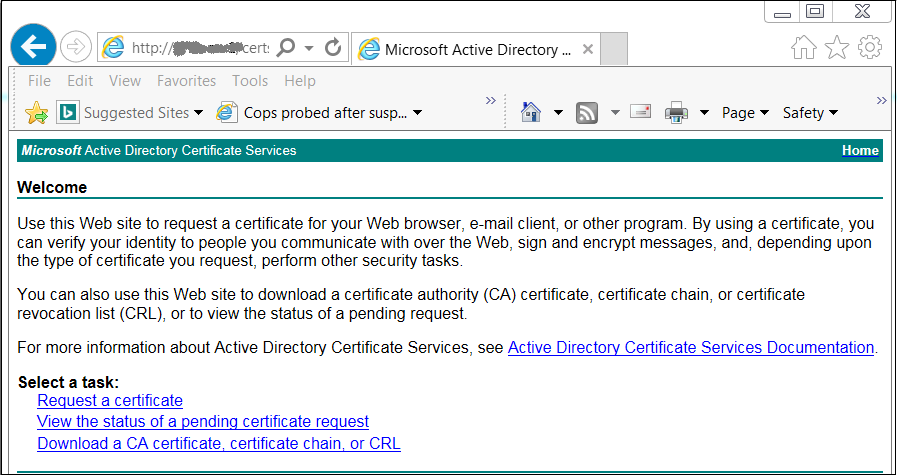Click the Welcome heading text
Image resolution: width=897 pixels, height=475 pixels.
tap(52, 187)
